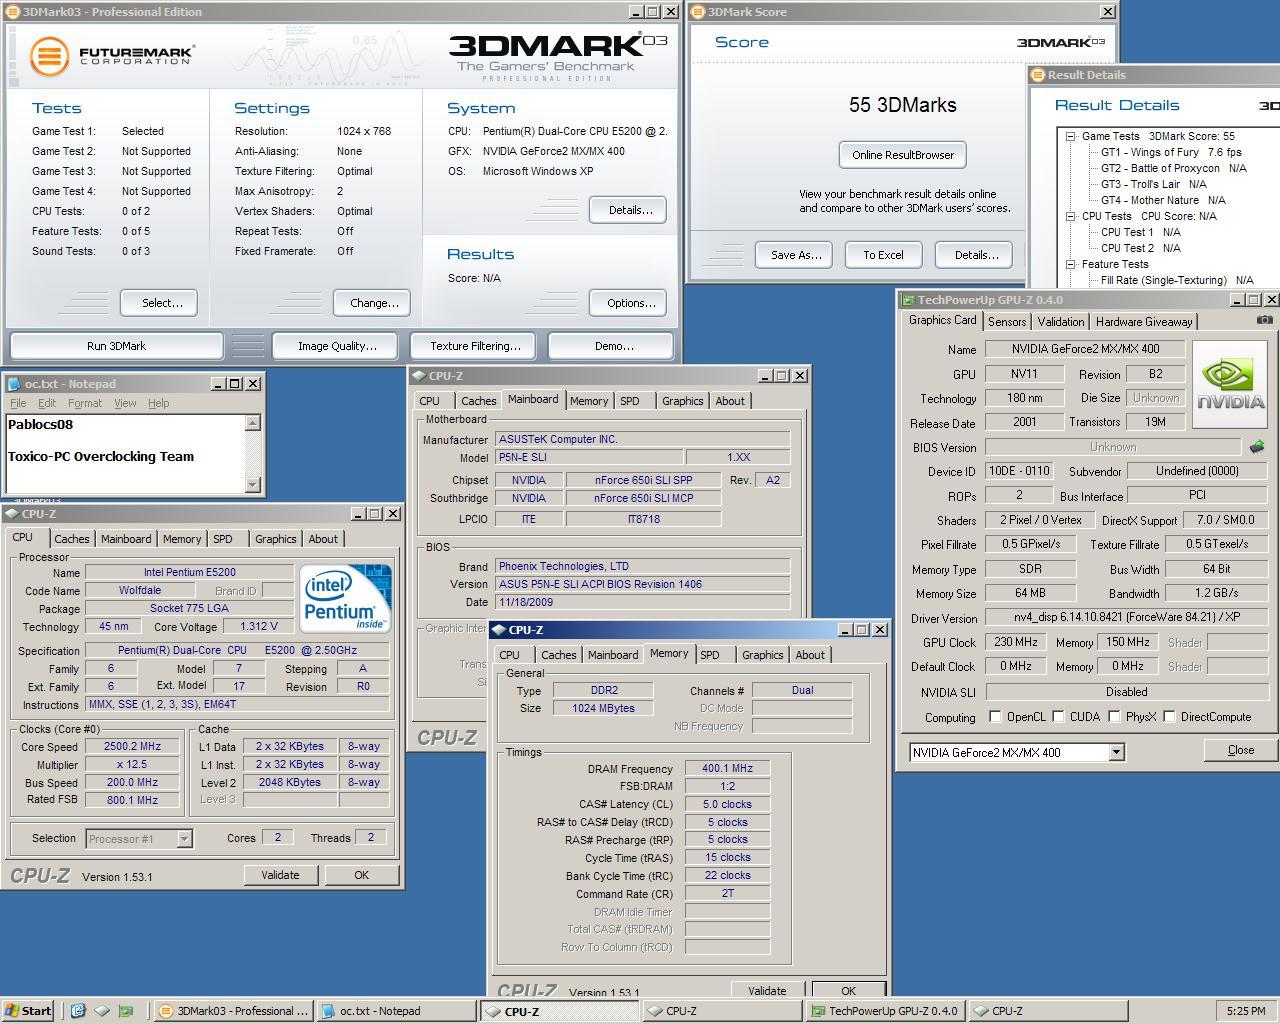
Task: Click the third quick launch icon on taskbar
Action: coord(126,1011)
